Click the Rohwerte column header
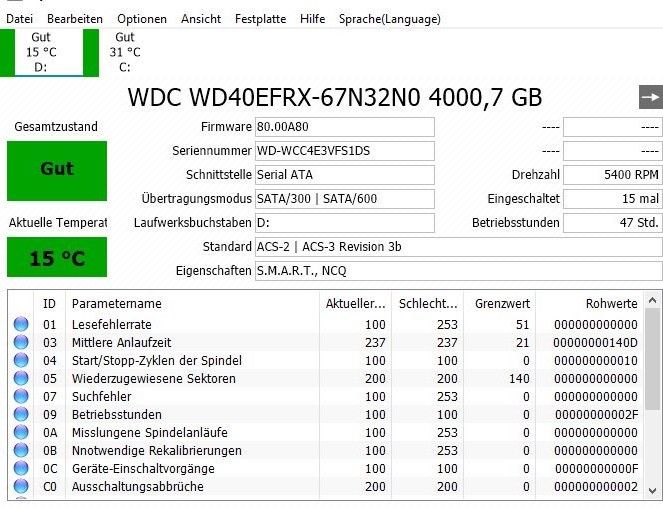 [589, 304]
